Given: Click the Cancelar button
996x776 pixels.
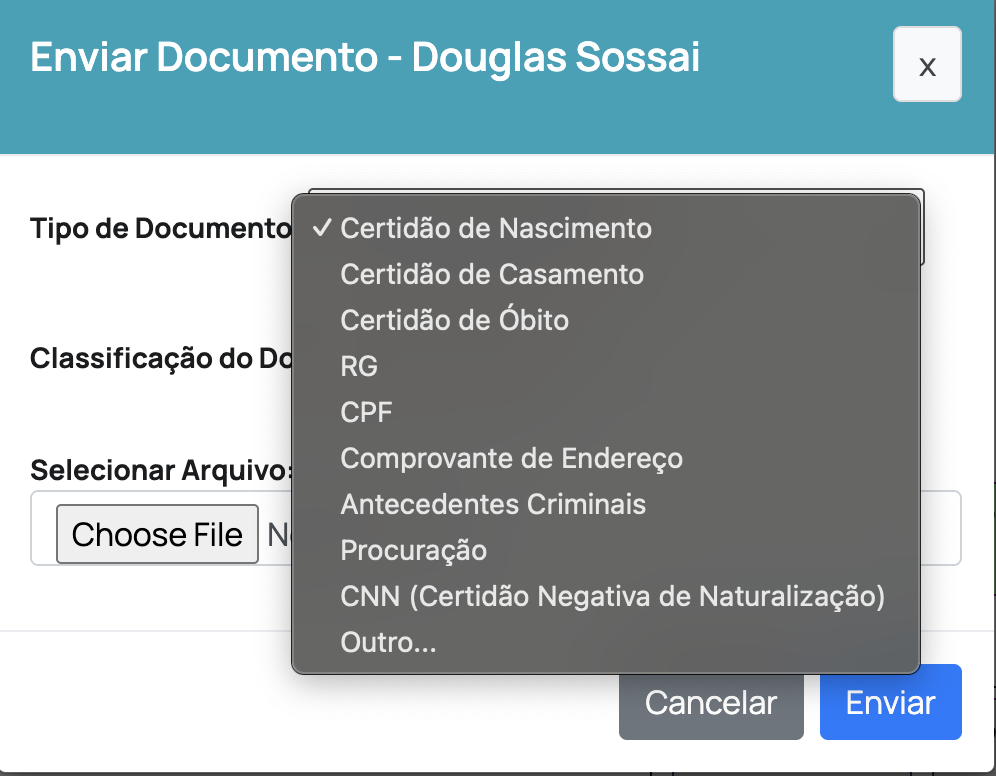Looking at the screenshot, I should coord(710,702).
